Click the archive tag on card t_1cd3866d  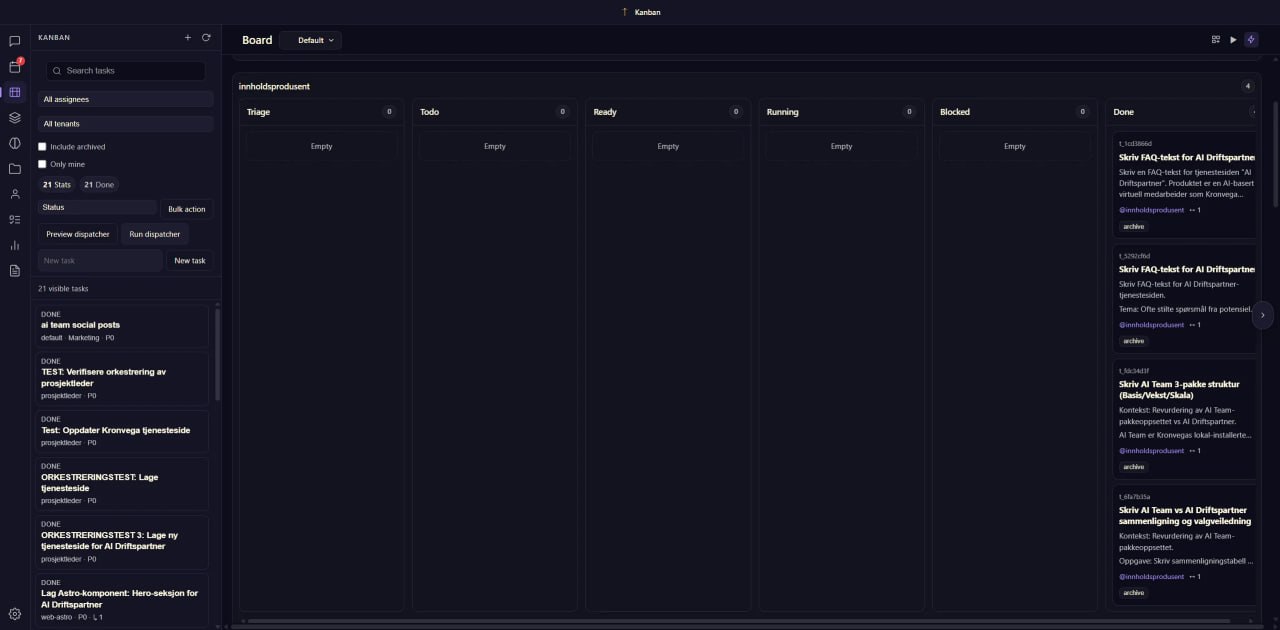coord(1133,227)
